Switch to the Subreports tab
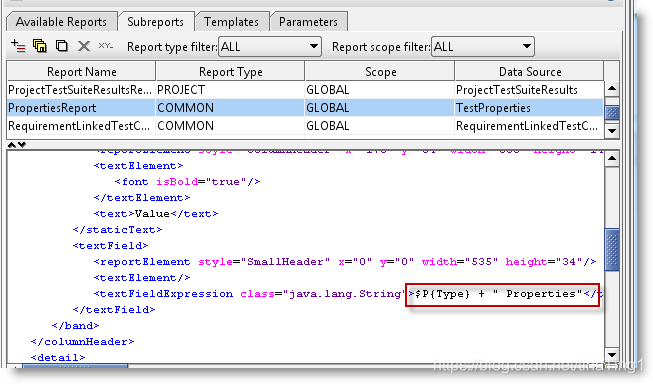Screen dimensions: 653x384 pyautogui.click(x=155, y=22)
